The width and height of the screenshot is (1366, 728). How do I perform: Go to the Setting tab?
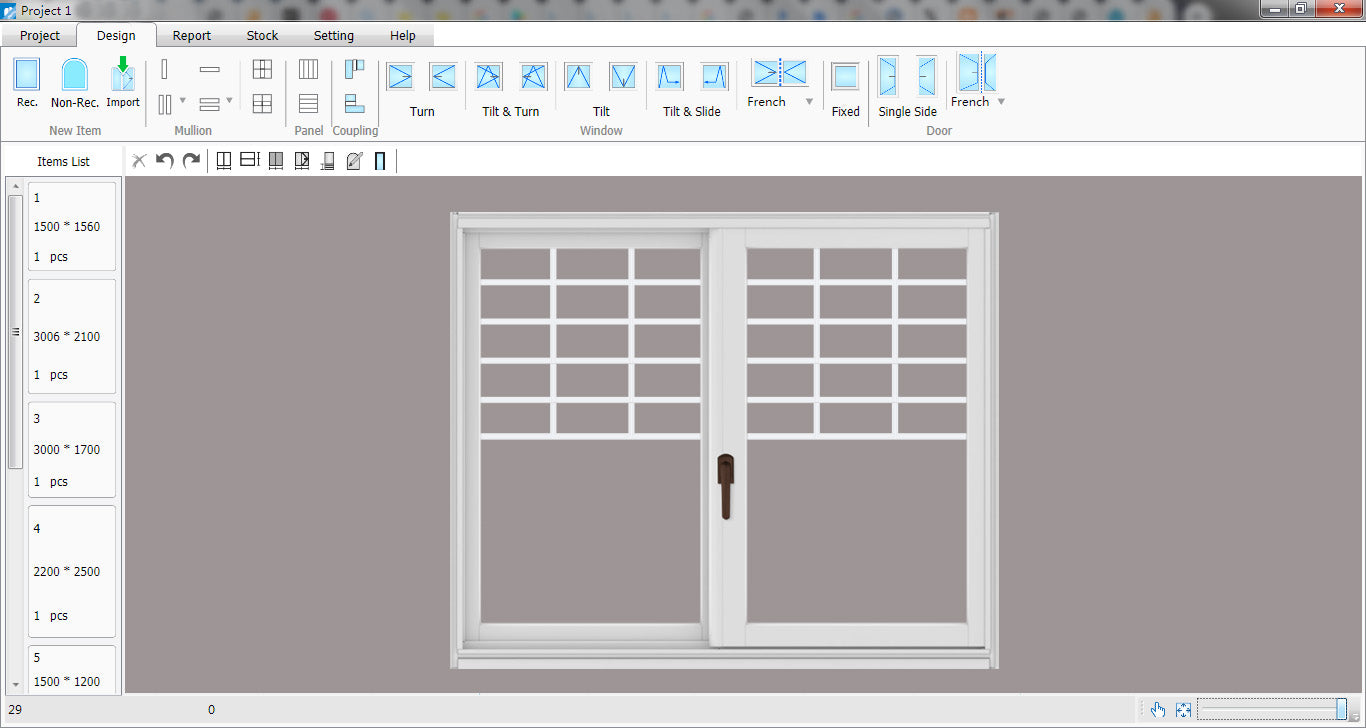[334, 35]
